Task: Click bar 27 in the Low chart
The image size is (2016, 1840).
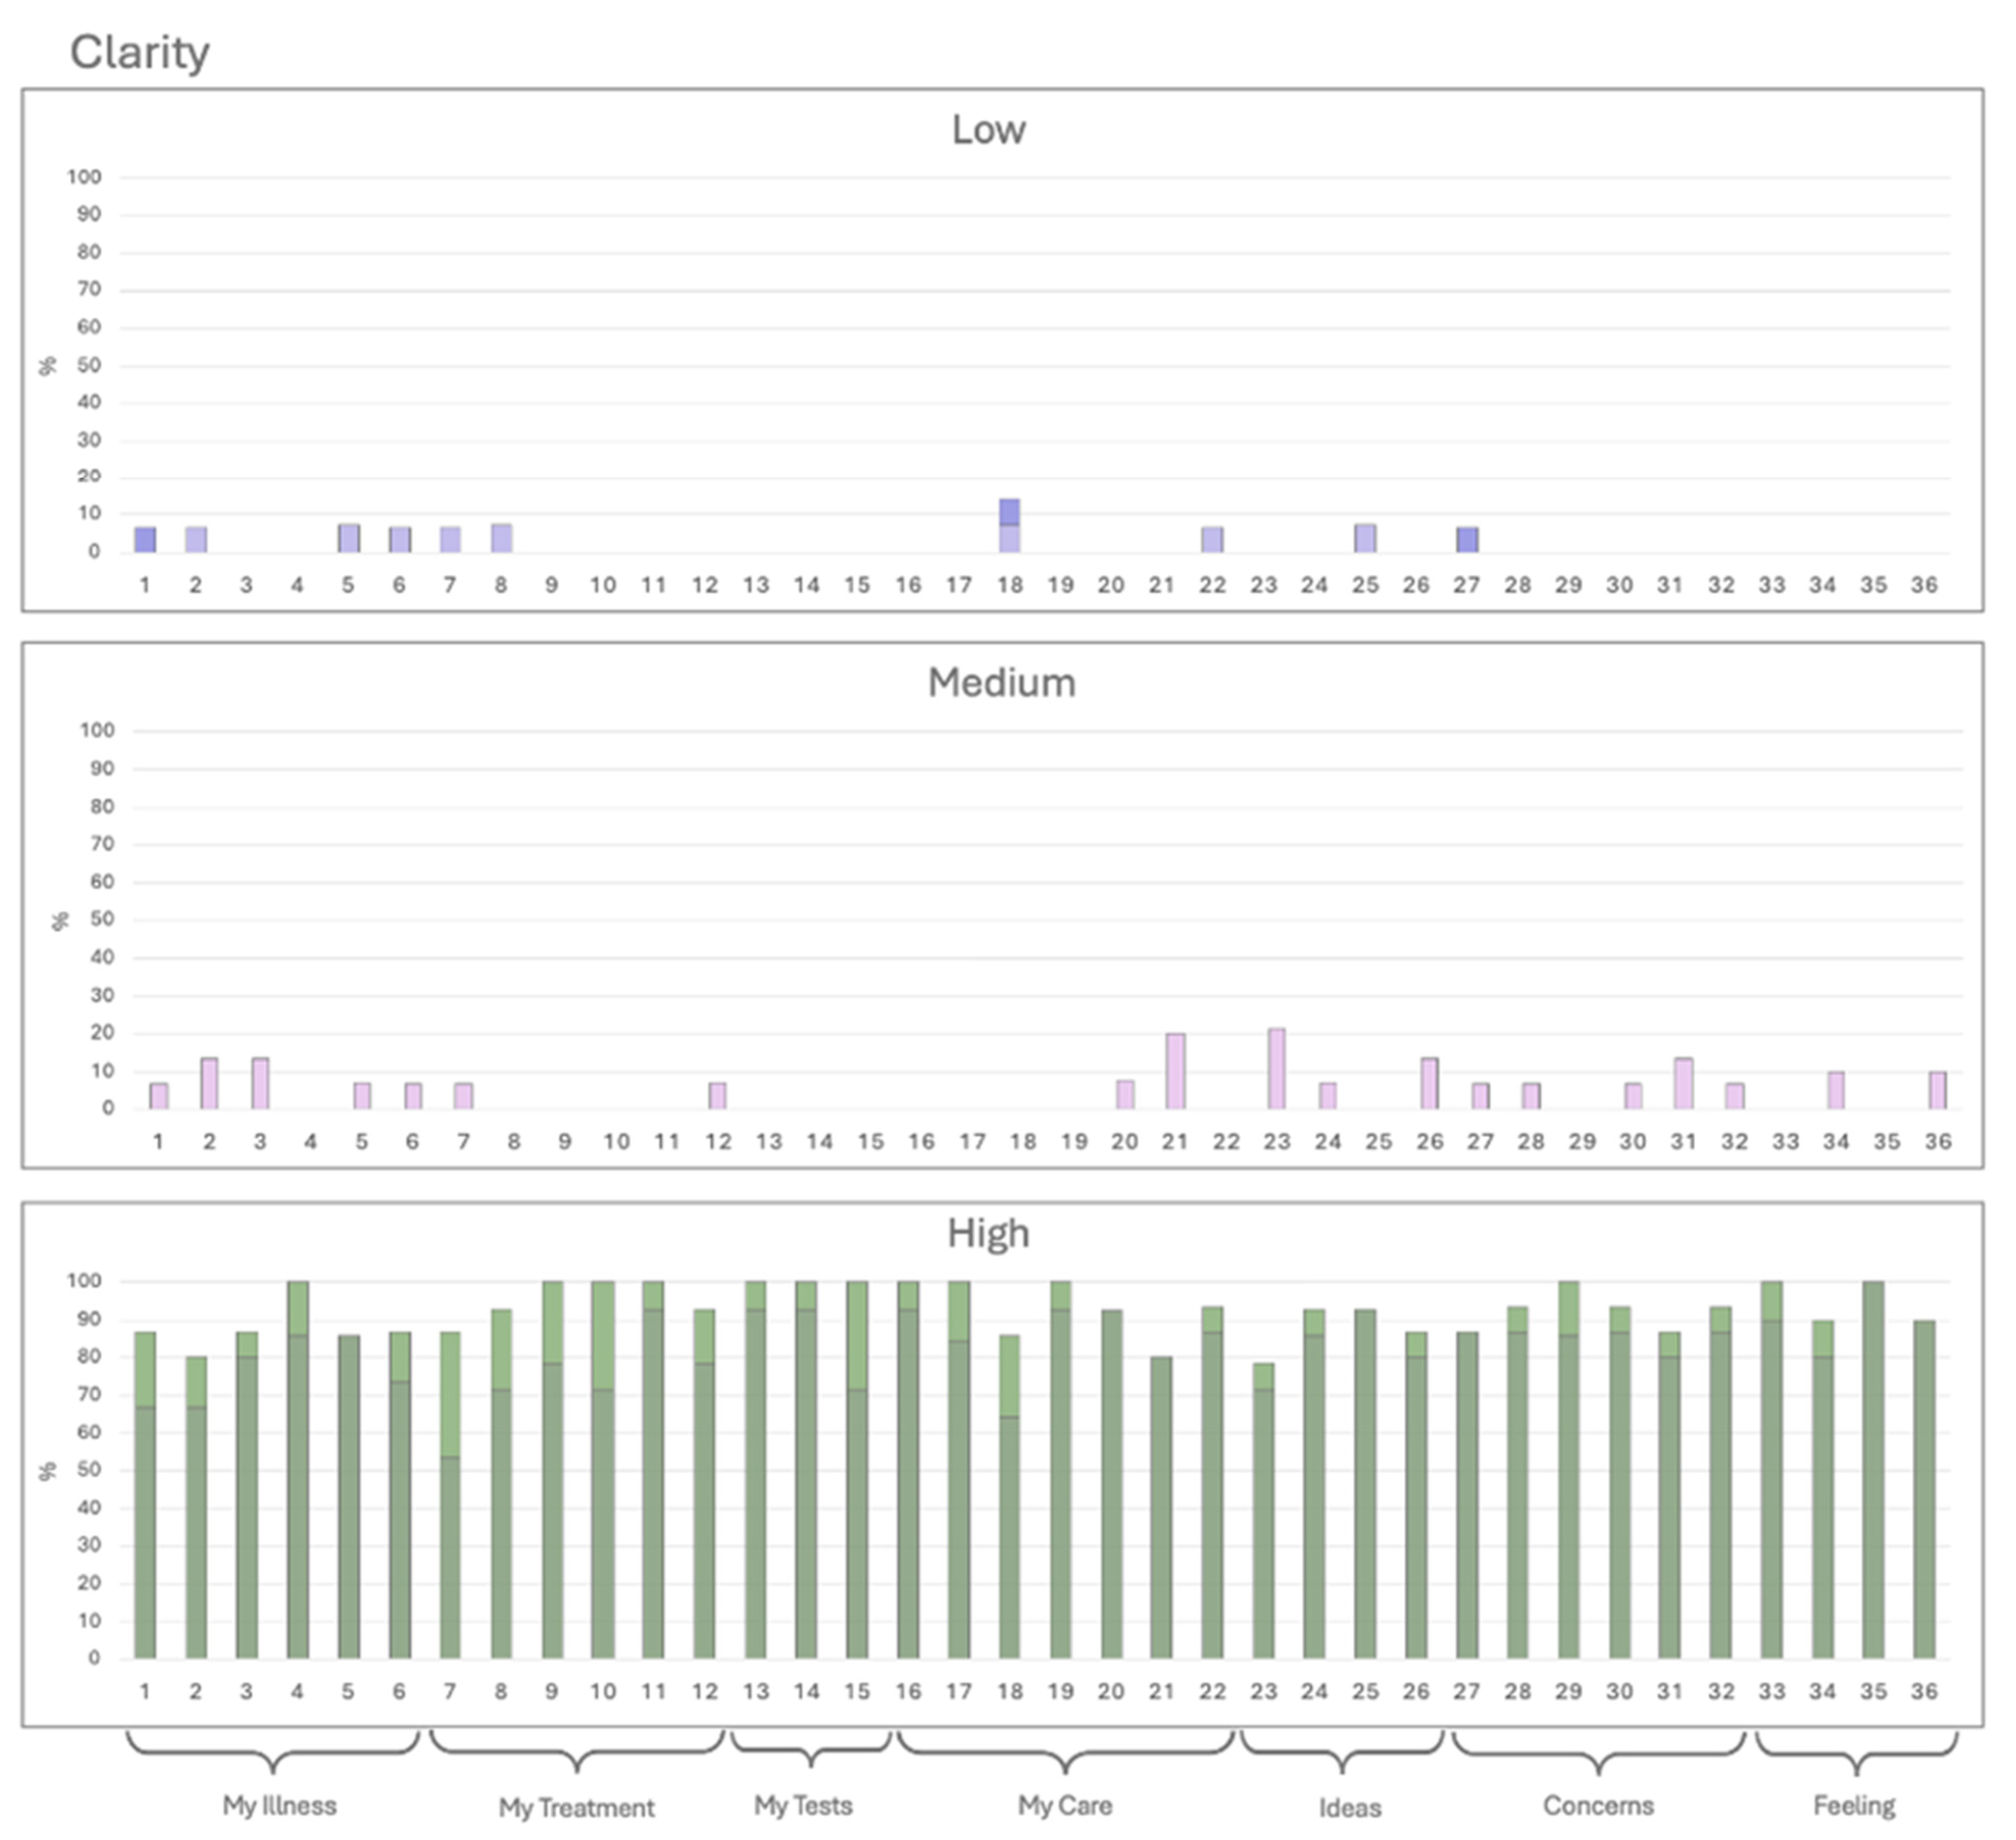Action: point(1466,540)
